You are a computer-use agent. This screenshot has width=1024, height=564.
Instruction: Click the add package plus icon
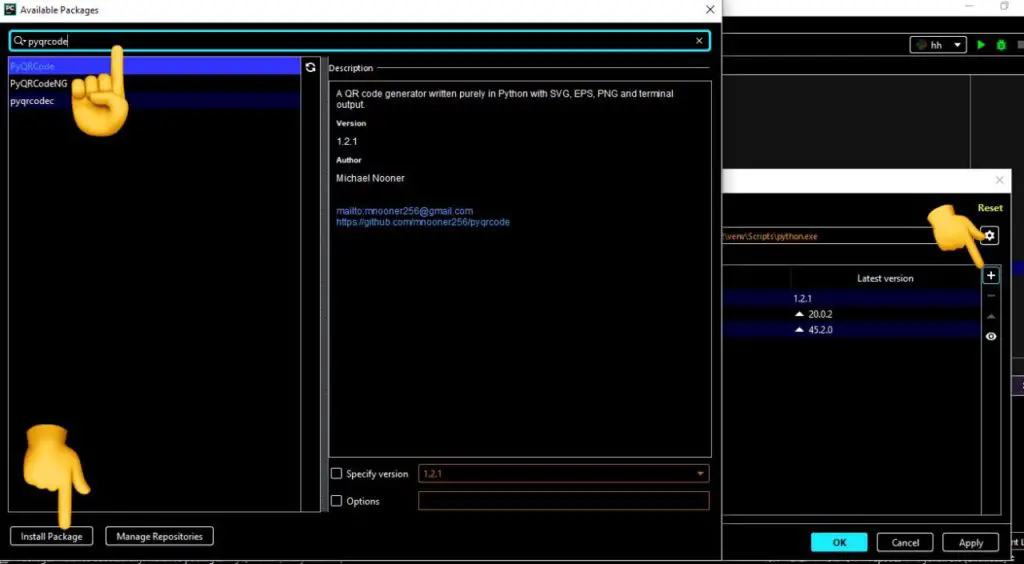point(991,276)
